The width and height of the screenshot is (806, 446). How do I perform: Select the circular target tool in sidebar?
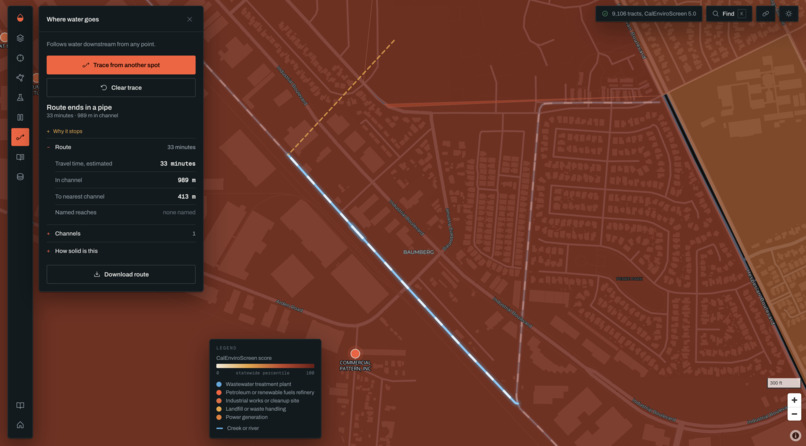click(x=20, y=58)
